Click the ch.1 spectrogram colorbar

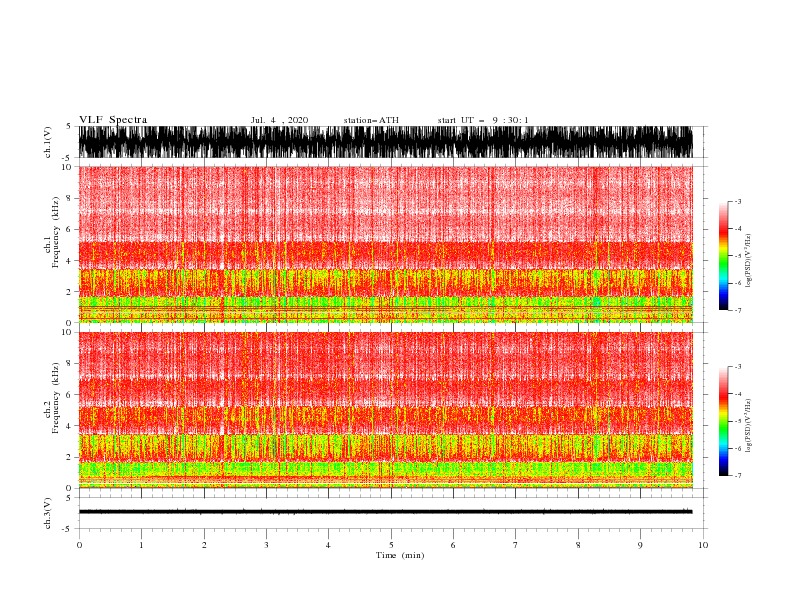pos(724,256)
